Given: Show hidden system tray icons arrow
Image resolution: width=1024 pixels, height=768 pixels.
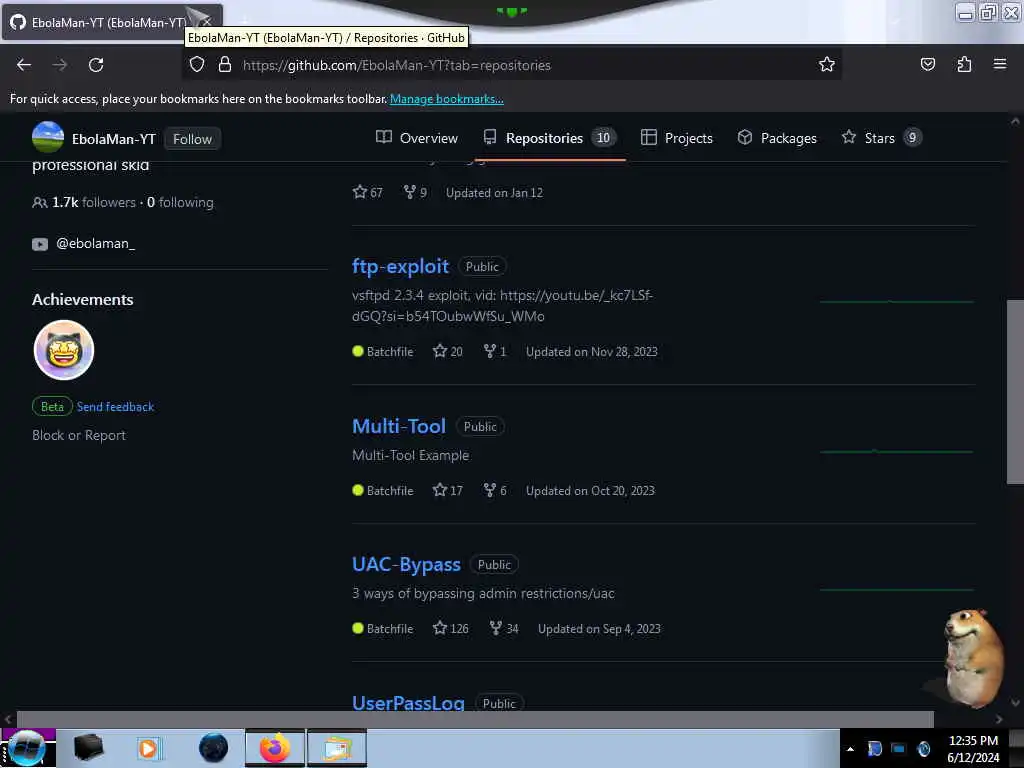Looking at the screenshot, I should point(850,749).
